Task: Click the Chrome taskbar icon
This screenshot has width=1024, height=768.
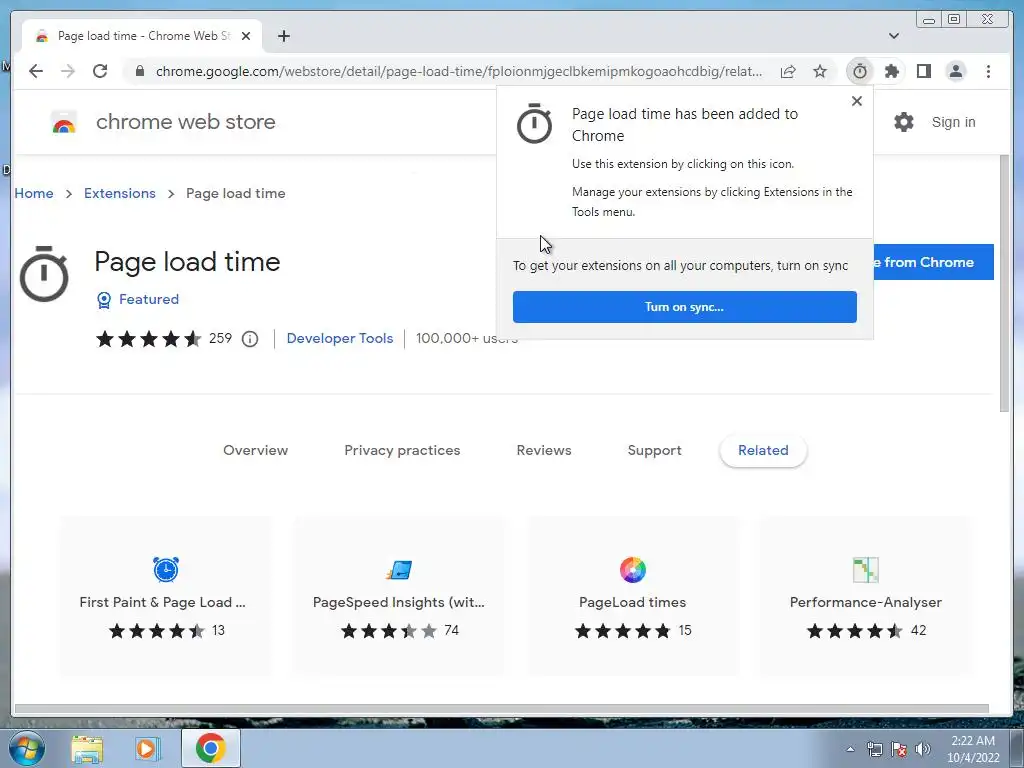Action: point(210,748)
